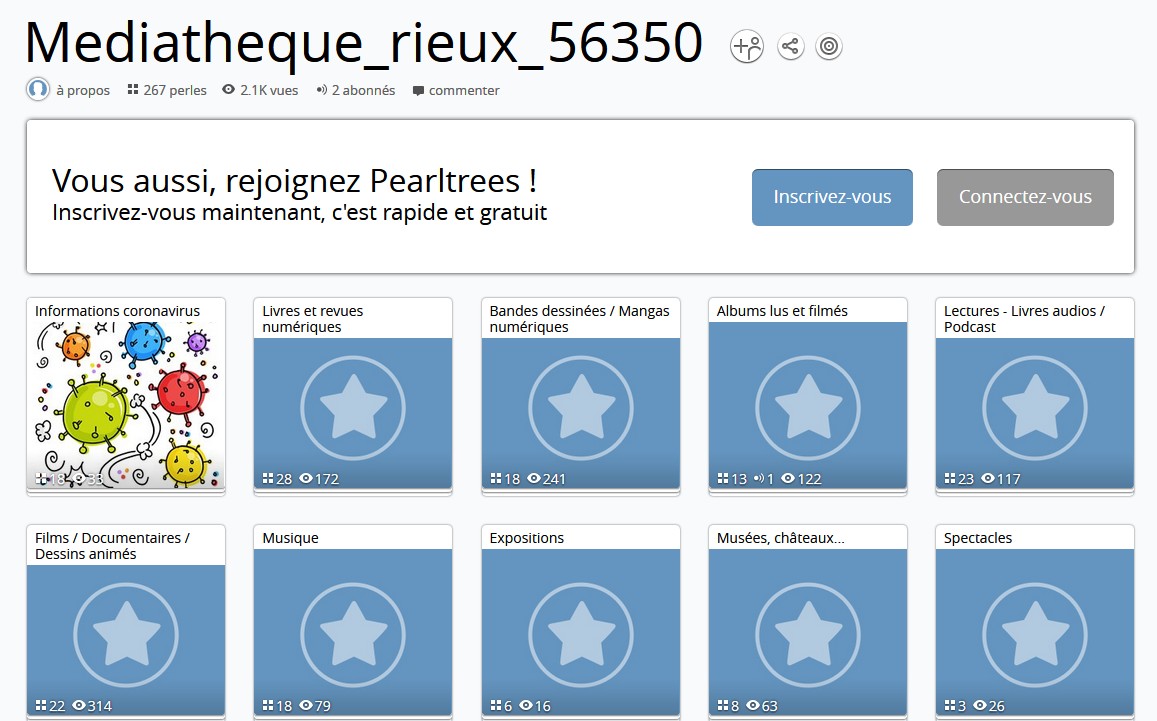Click the add team member icon
This screenshot has height=721, width=1157.
click(x=746, y=46)
